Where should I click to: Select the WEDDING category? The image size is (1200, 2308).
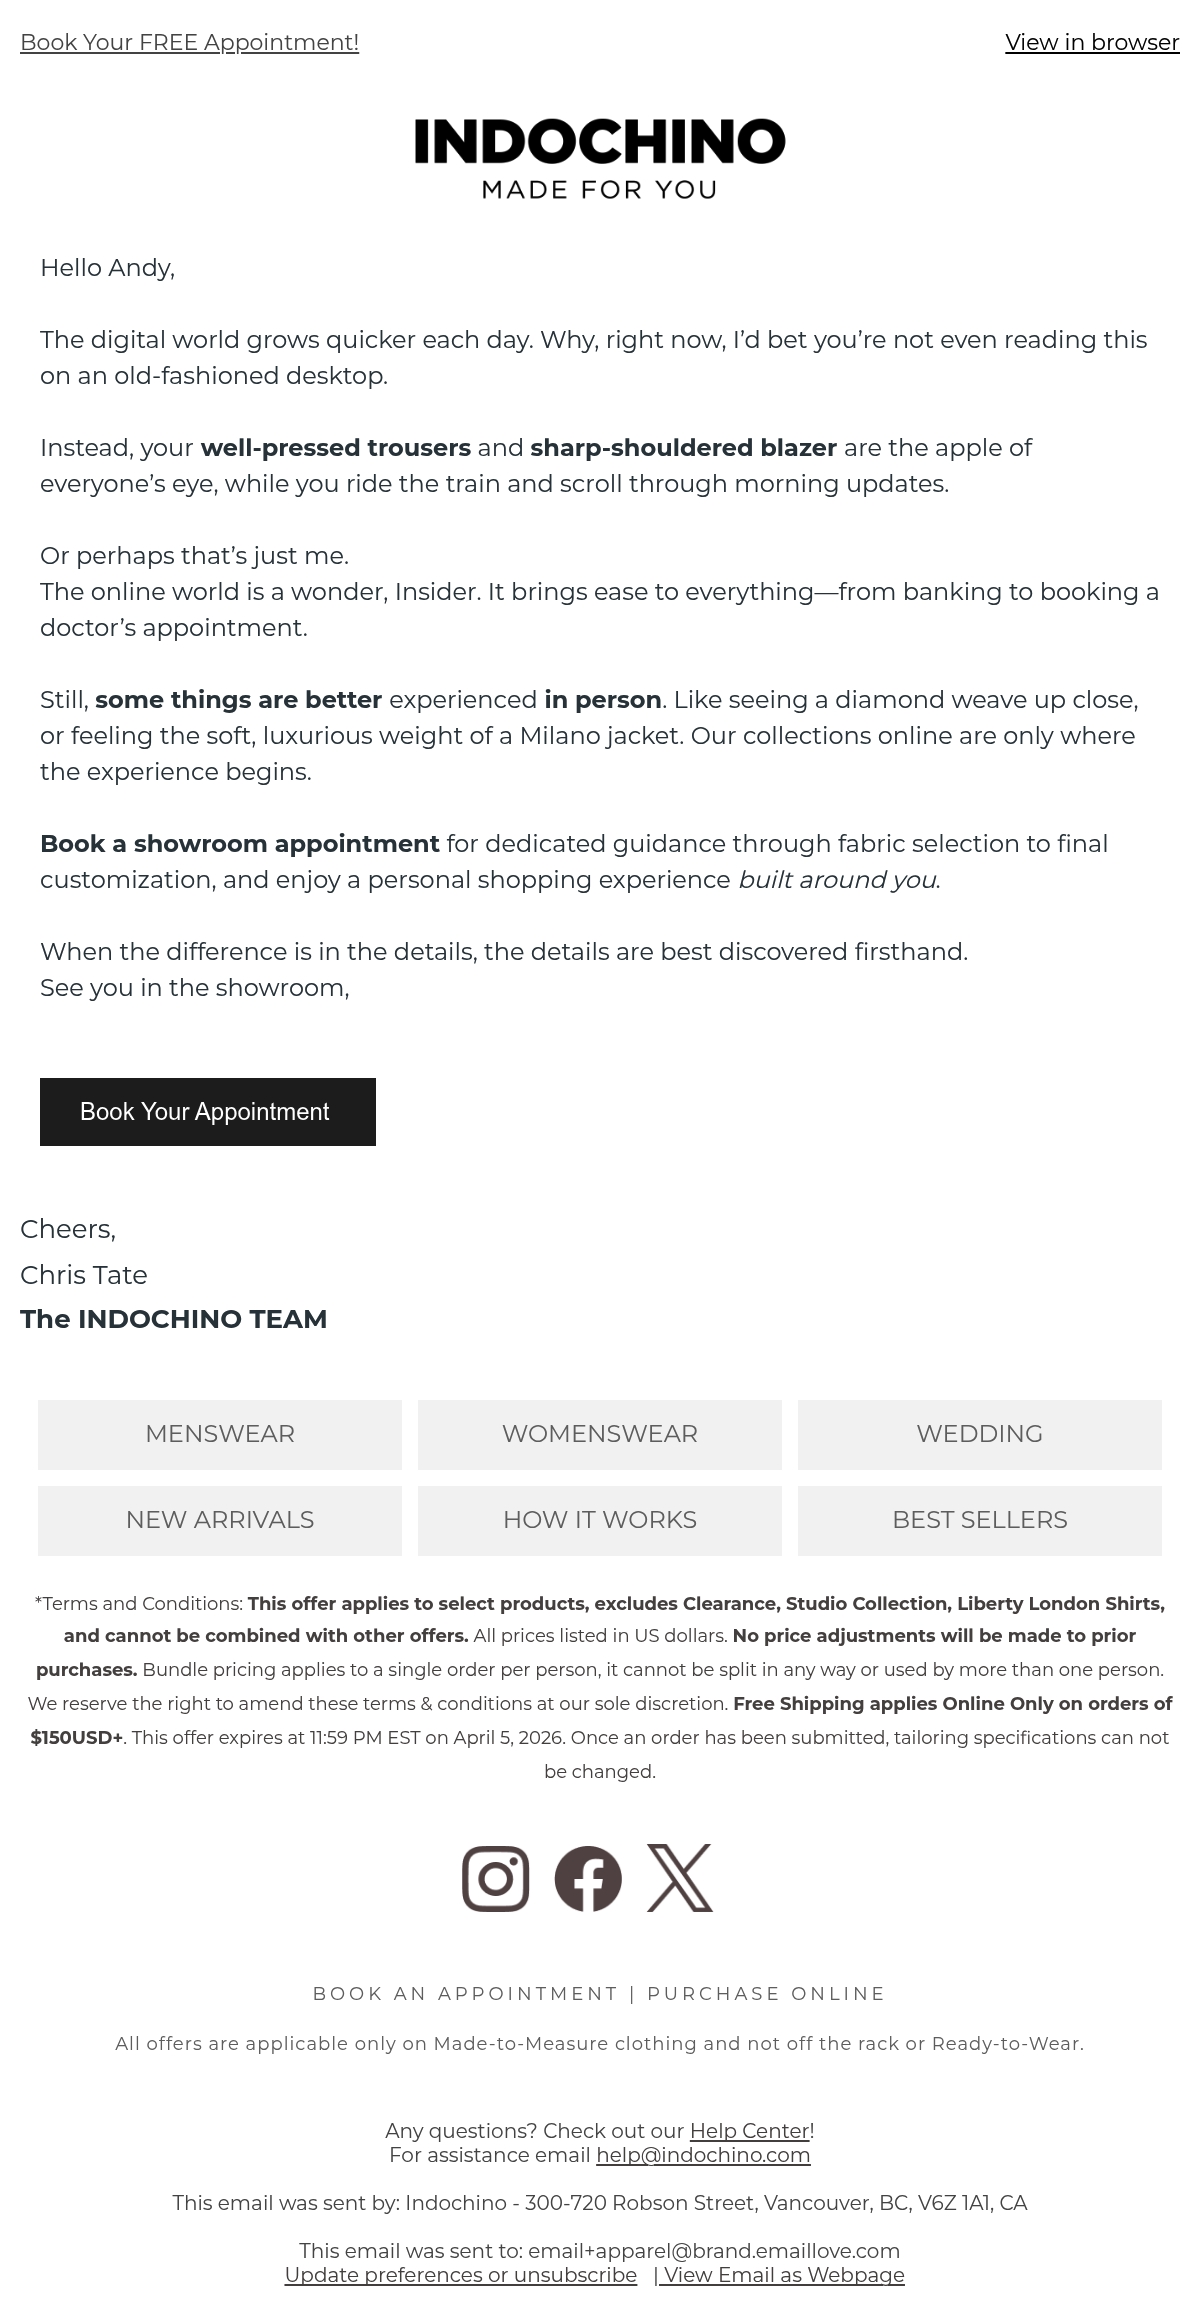point(980,1434)
